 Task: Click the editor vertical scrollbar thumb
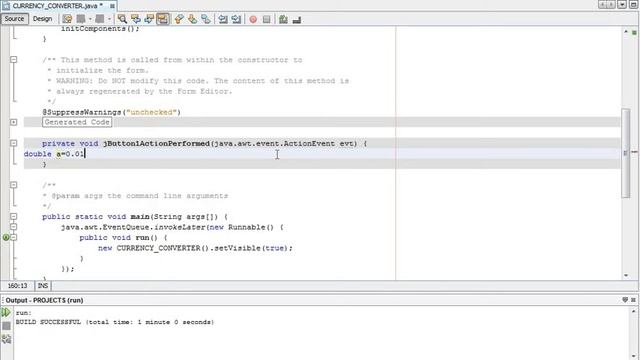[626, 153]
